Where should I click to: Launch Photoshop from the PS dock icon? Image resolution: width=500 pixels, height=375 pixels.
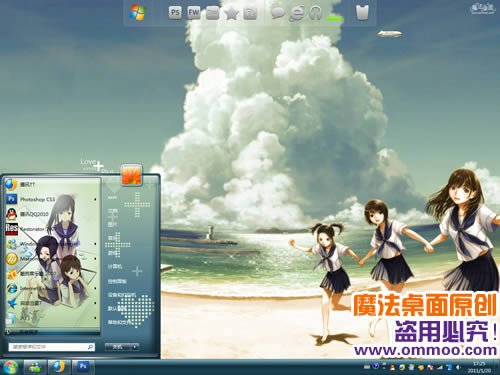pos(175,13)
